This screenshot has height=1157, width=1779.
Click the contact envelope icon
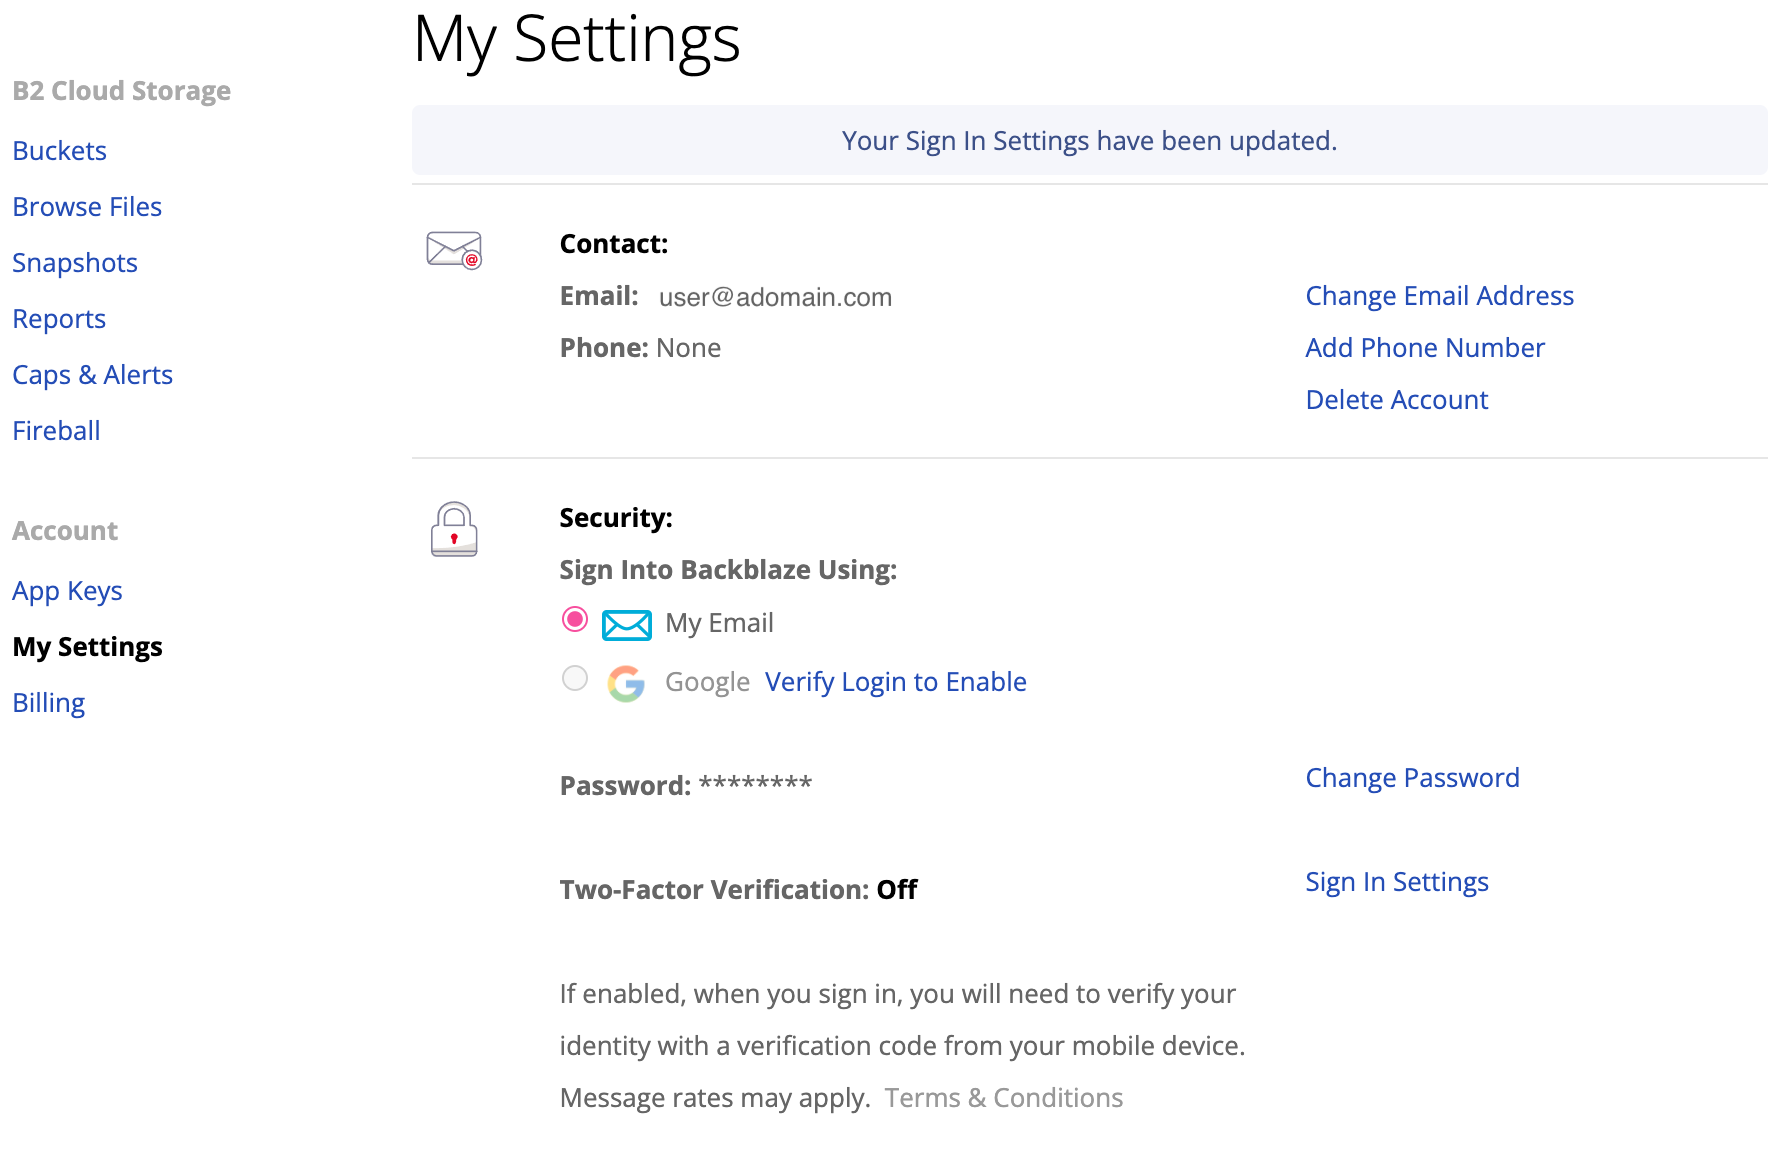(454, 249)
